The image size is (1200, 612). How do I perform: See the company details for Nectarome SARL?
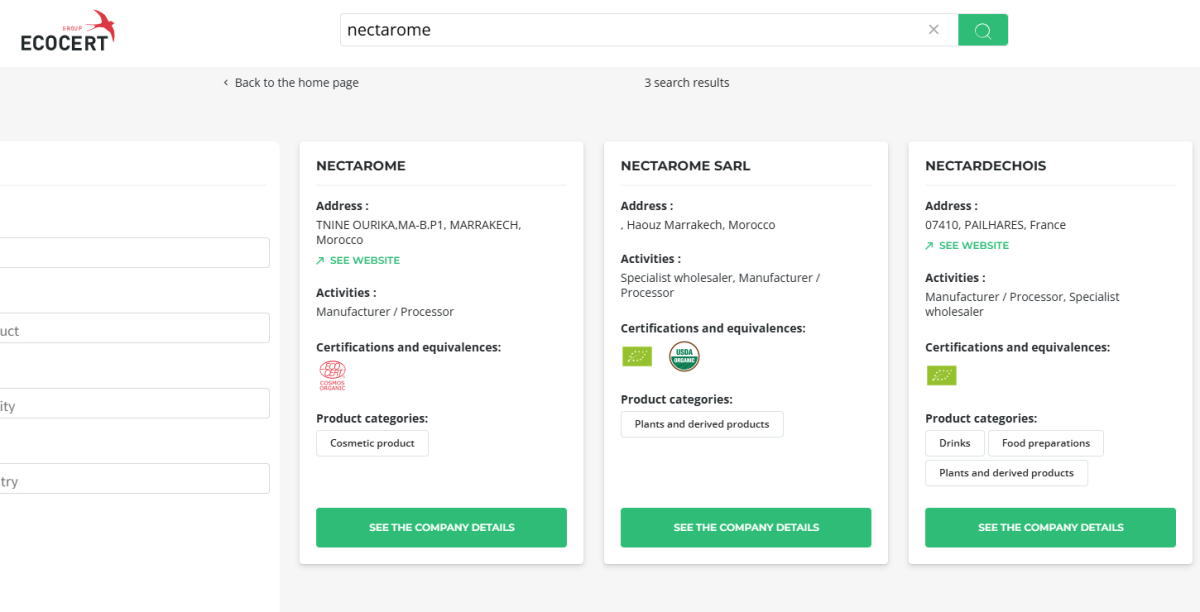click(746, 527)
